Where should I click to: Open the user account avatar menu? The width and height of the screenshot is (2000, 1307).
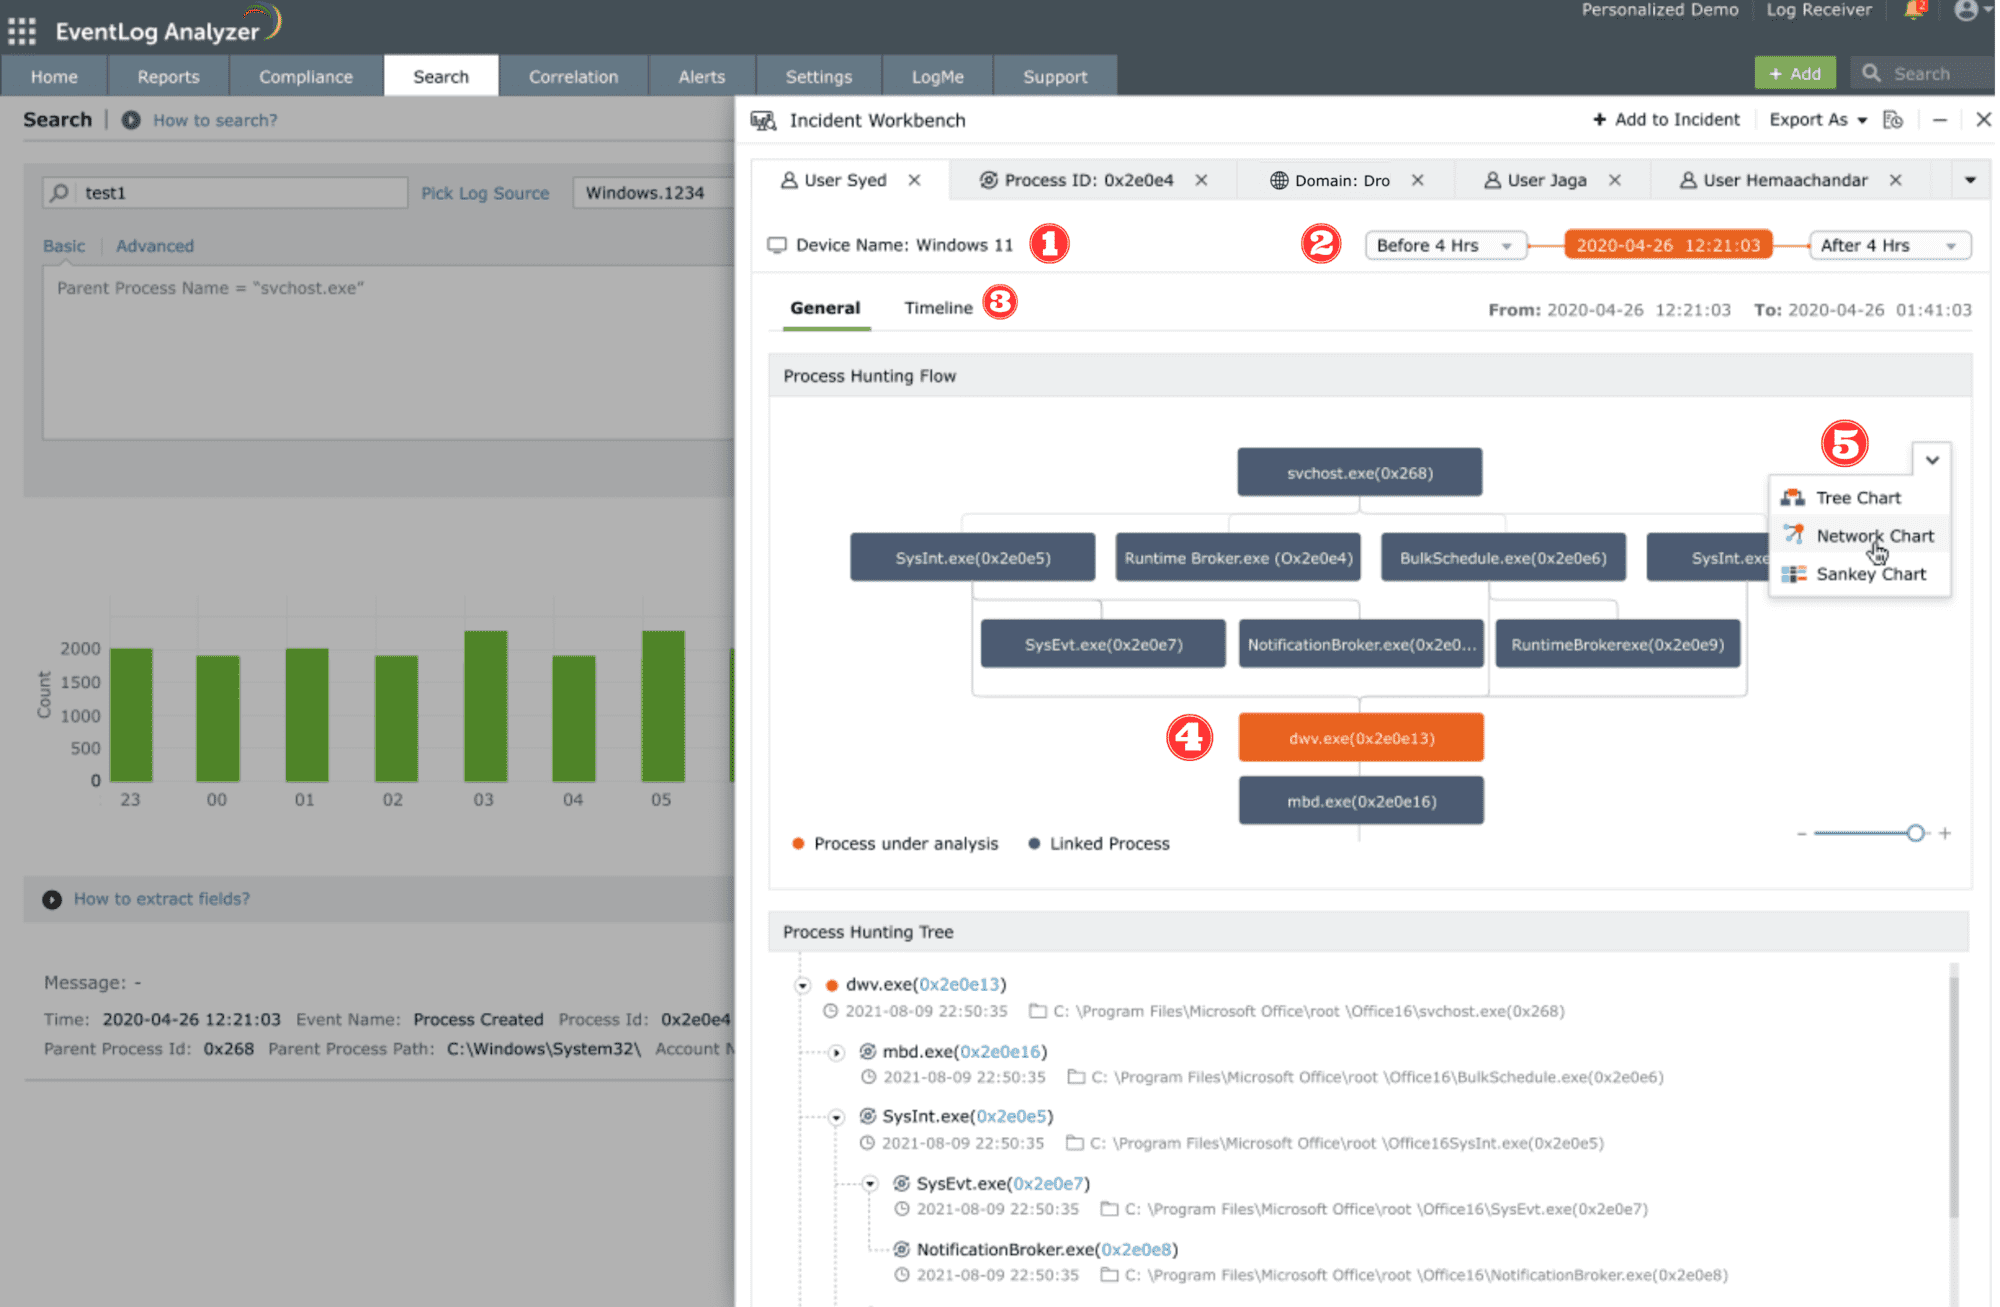click(x=1966, y=11)
